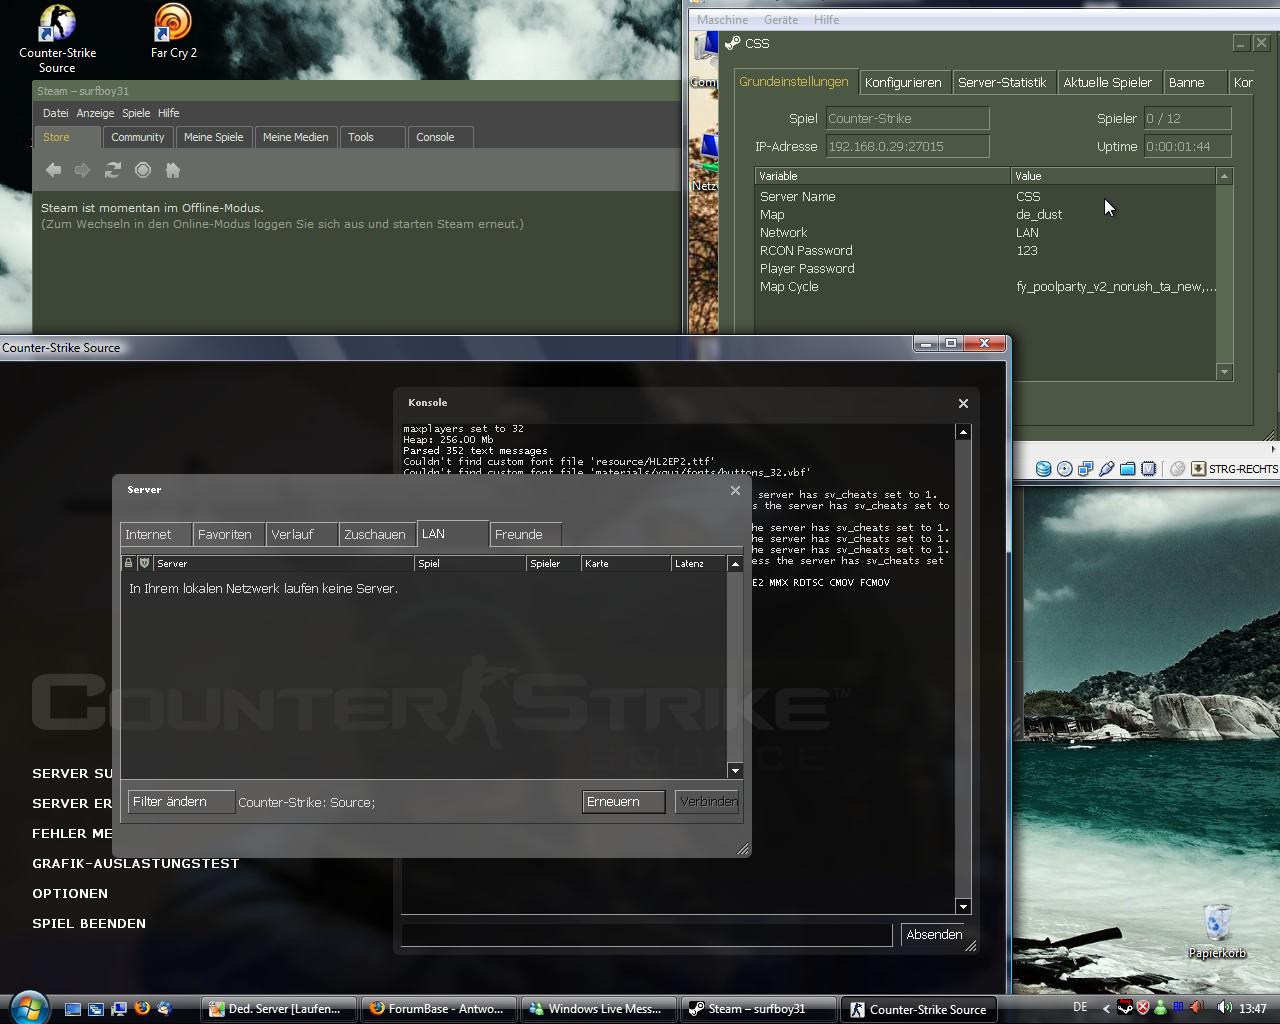Select the Favoriten tab in server browser
Image resolution: width=1280 pixels, height=1024 pixels.
(229, 534)
